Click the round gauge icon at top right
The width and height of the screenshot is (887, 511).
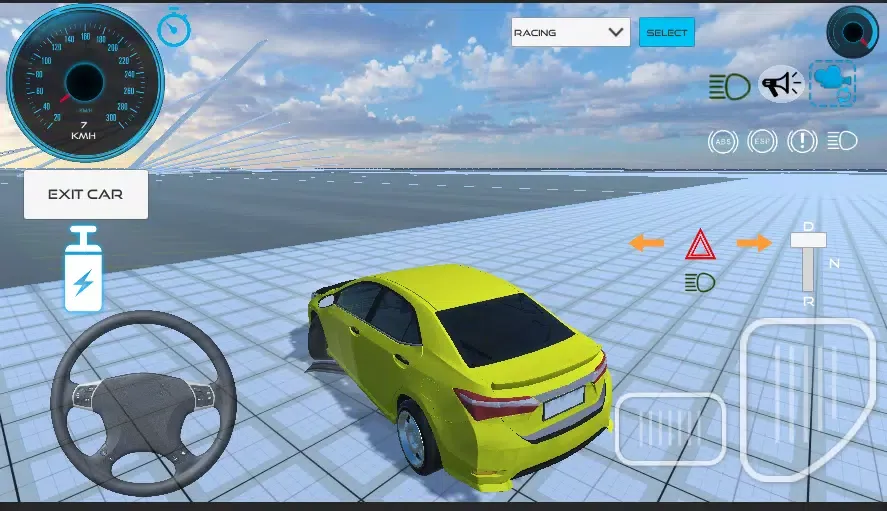click(852, 32)
